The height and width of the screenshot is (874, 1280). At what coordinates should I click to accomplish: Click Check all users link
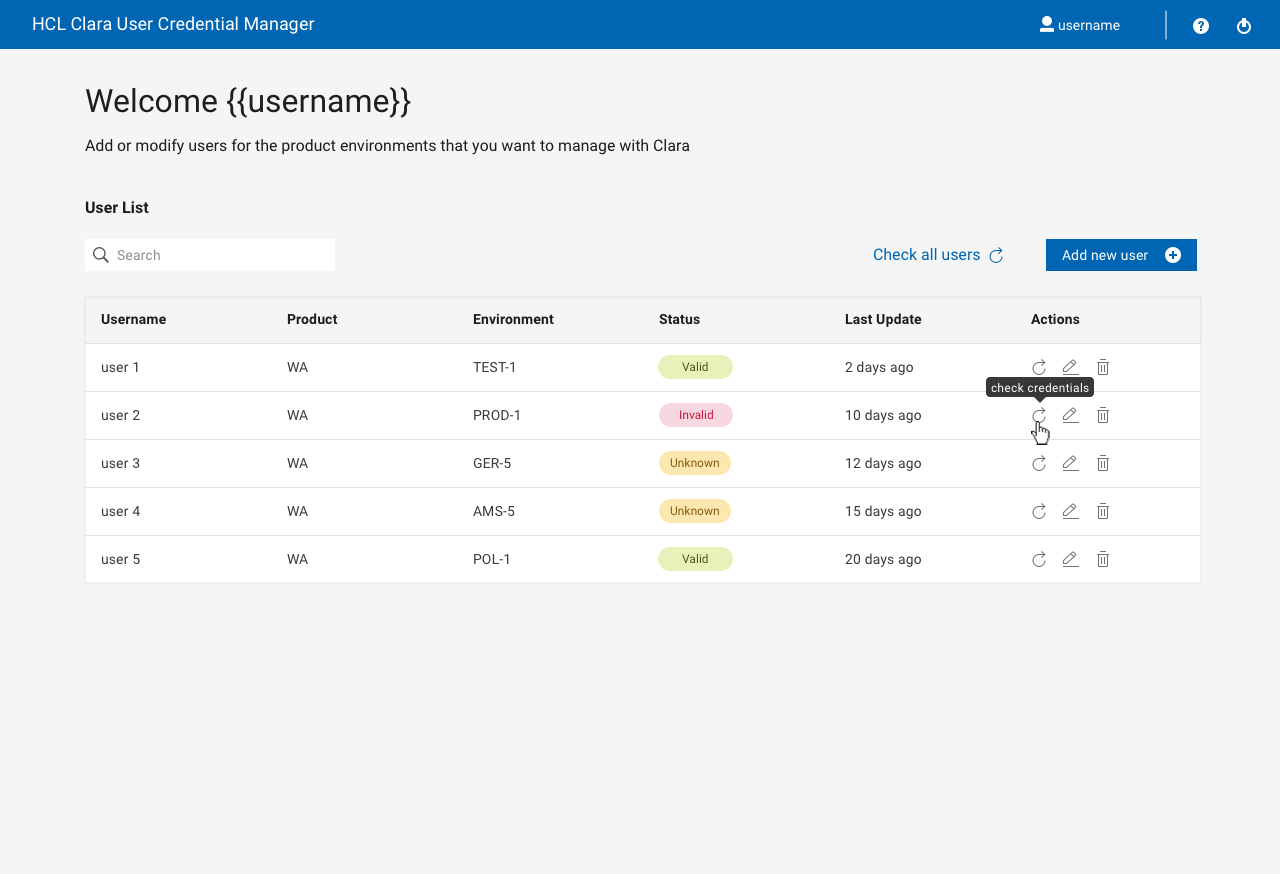point(937,255)
